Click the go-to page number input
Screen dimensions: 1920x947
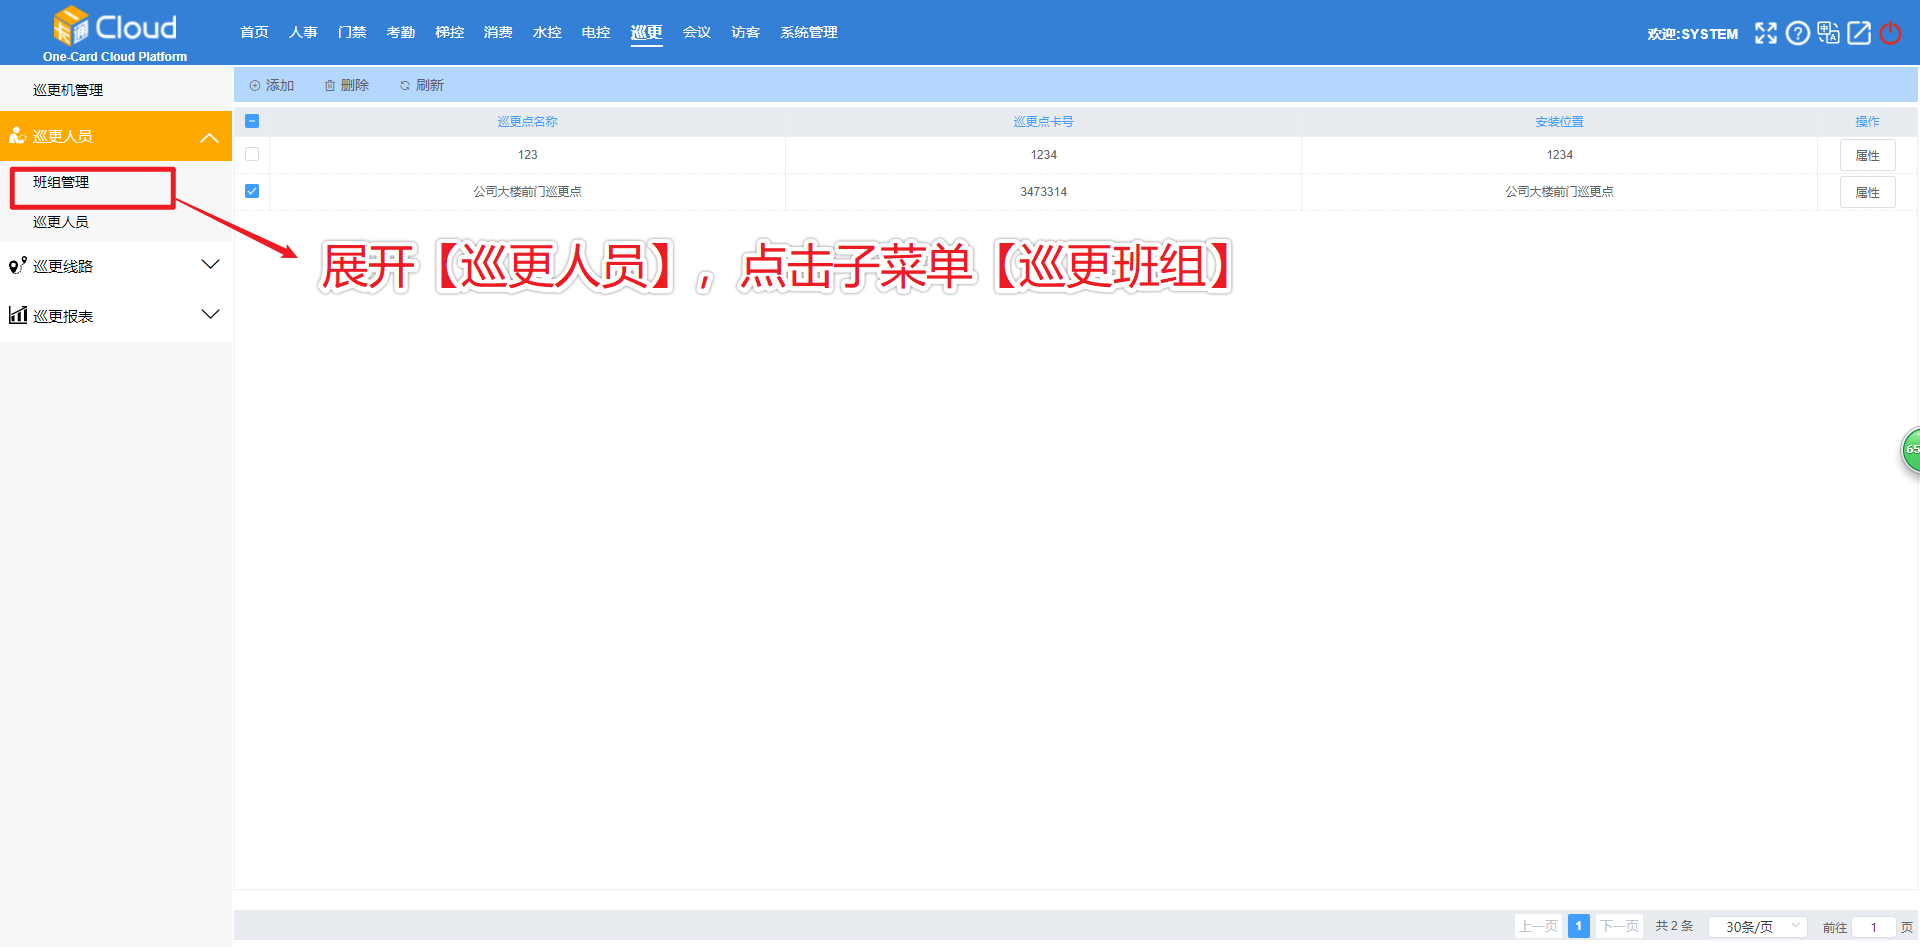click(1873, 927)
